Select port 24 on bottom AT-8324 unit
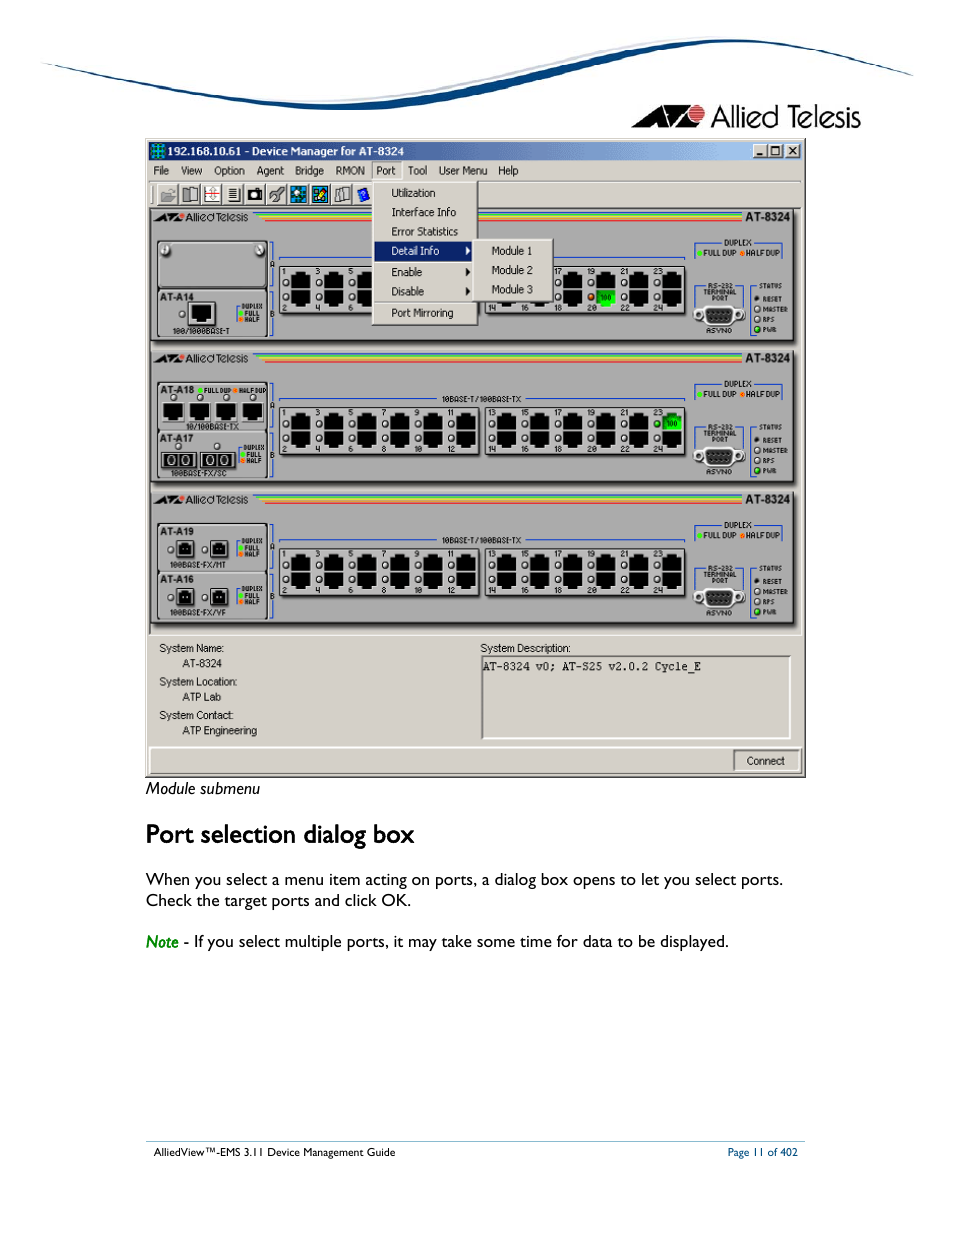Viewport: 954px width, 1235px height. pos(672,579)
